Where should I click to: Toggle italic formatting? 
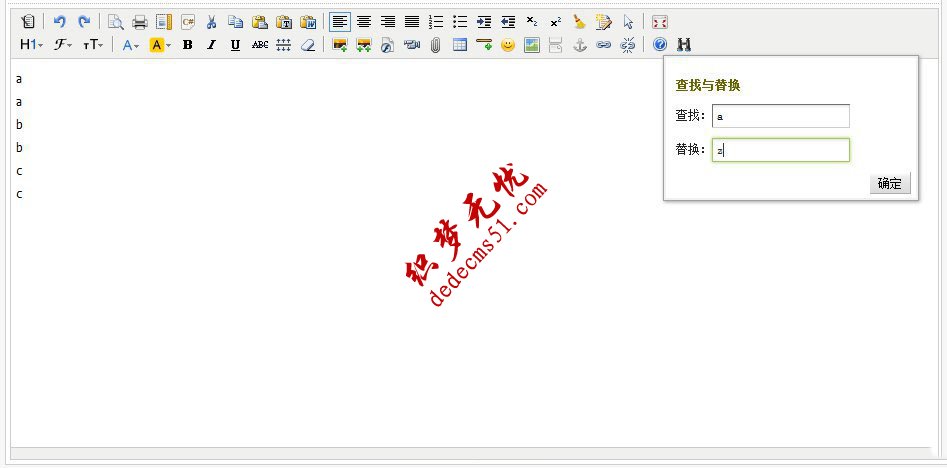[x=211, y=45]
